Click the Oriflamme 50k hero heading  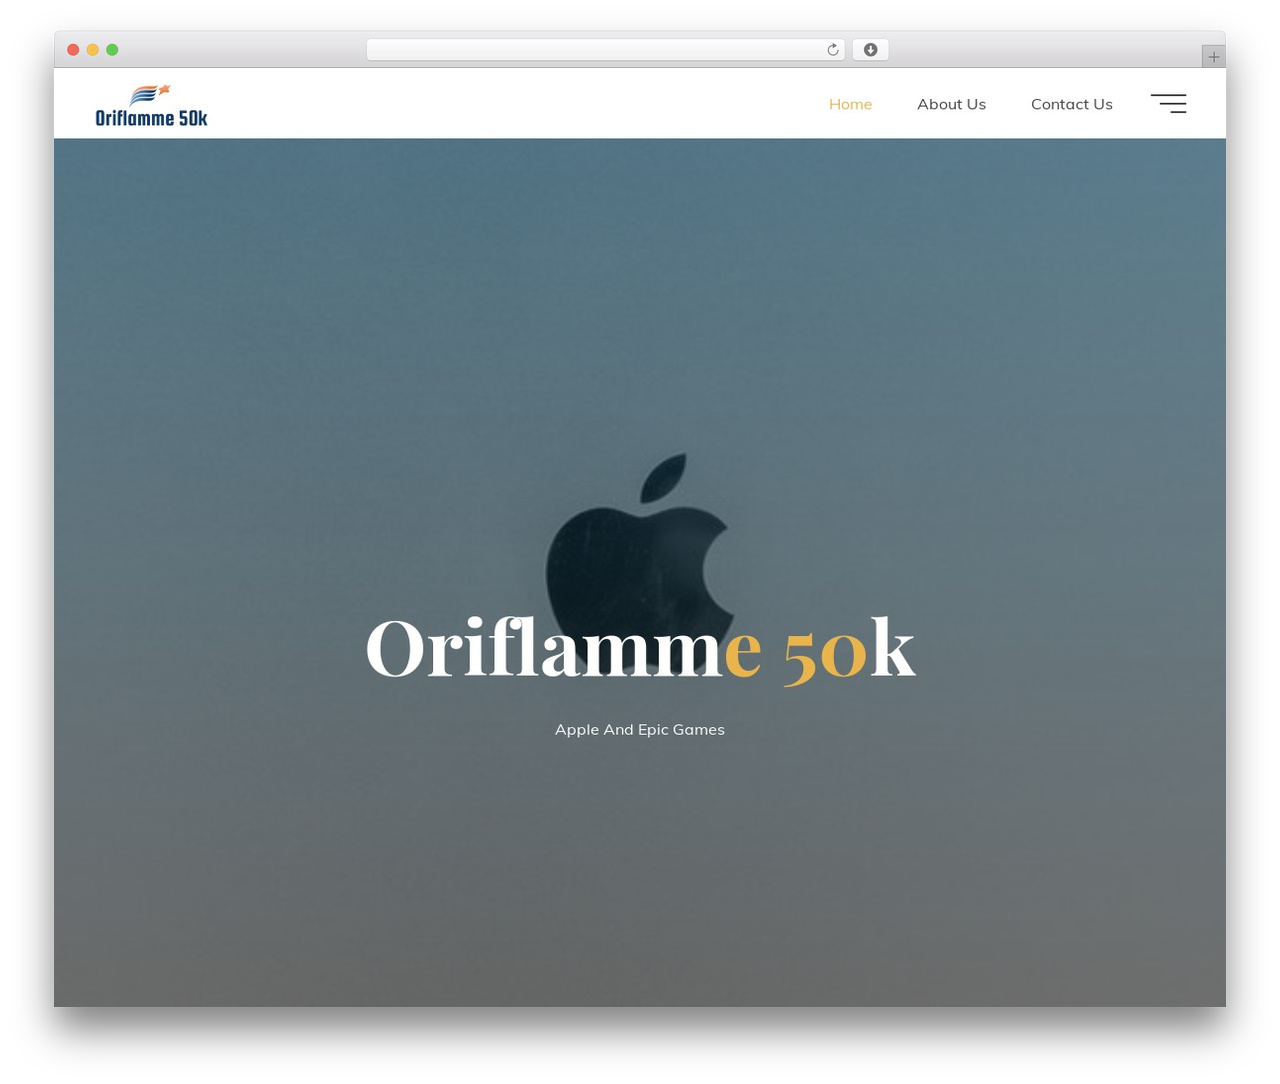coord(640,649)
